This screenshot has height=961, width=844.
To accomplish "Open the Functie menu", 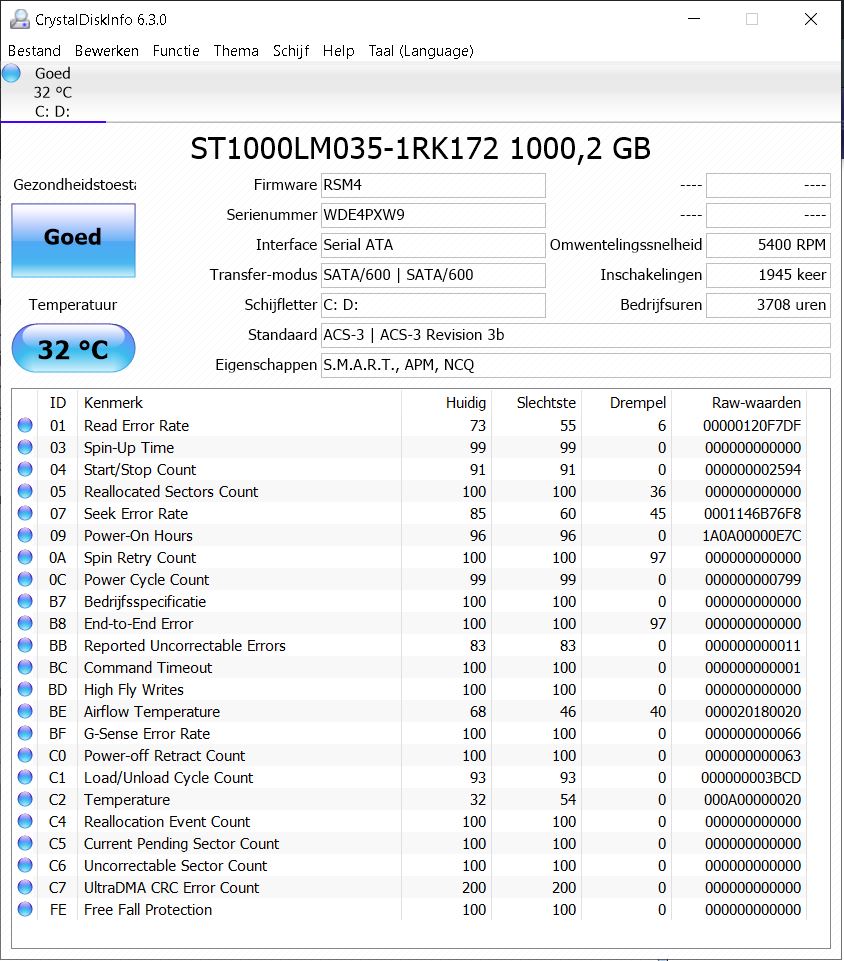I will [176, 51].
